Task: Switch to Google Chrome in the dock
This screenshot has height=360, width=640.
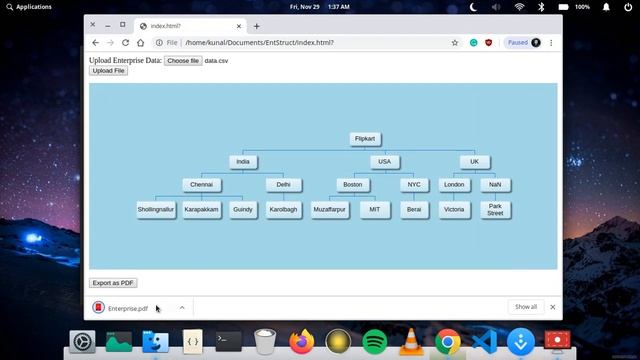Action: [x=447, y=342]
